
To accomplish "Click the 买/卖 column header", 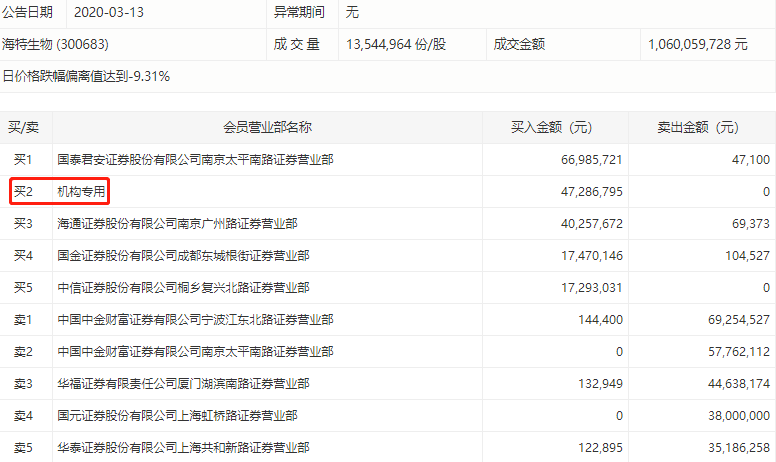I will 23,127.
